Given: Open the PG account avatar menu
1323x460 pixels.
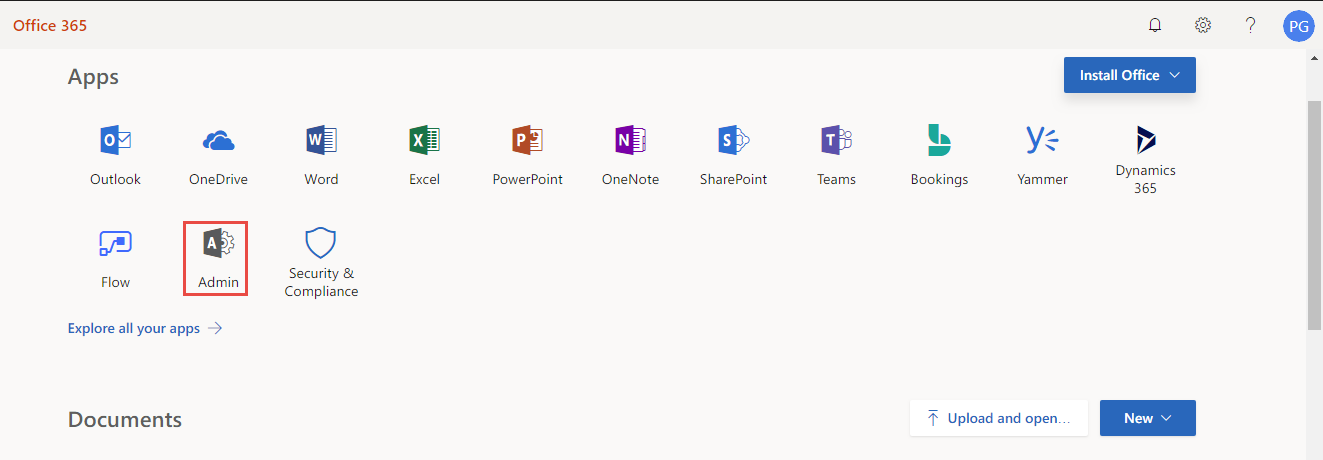Looking at the screenshot, I should [x=1298, y=26].
